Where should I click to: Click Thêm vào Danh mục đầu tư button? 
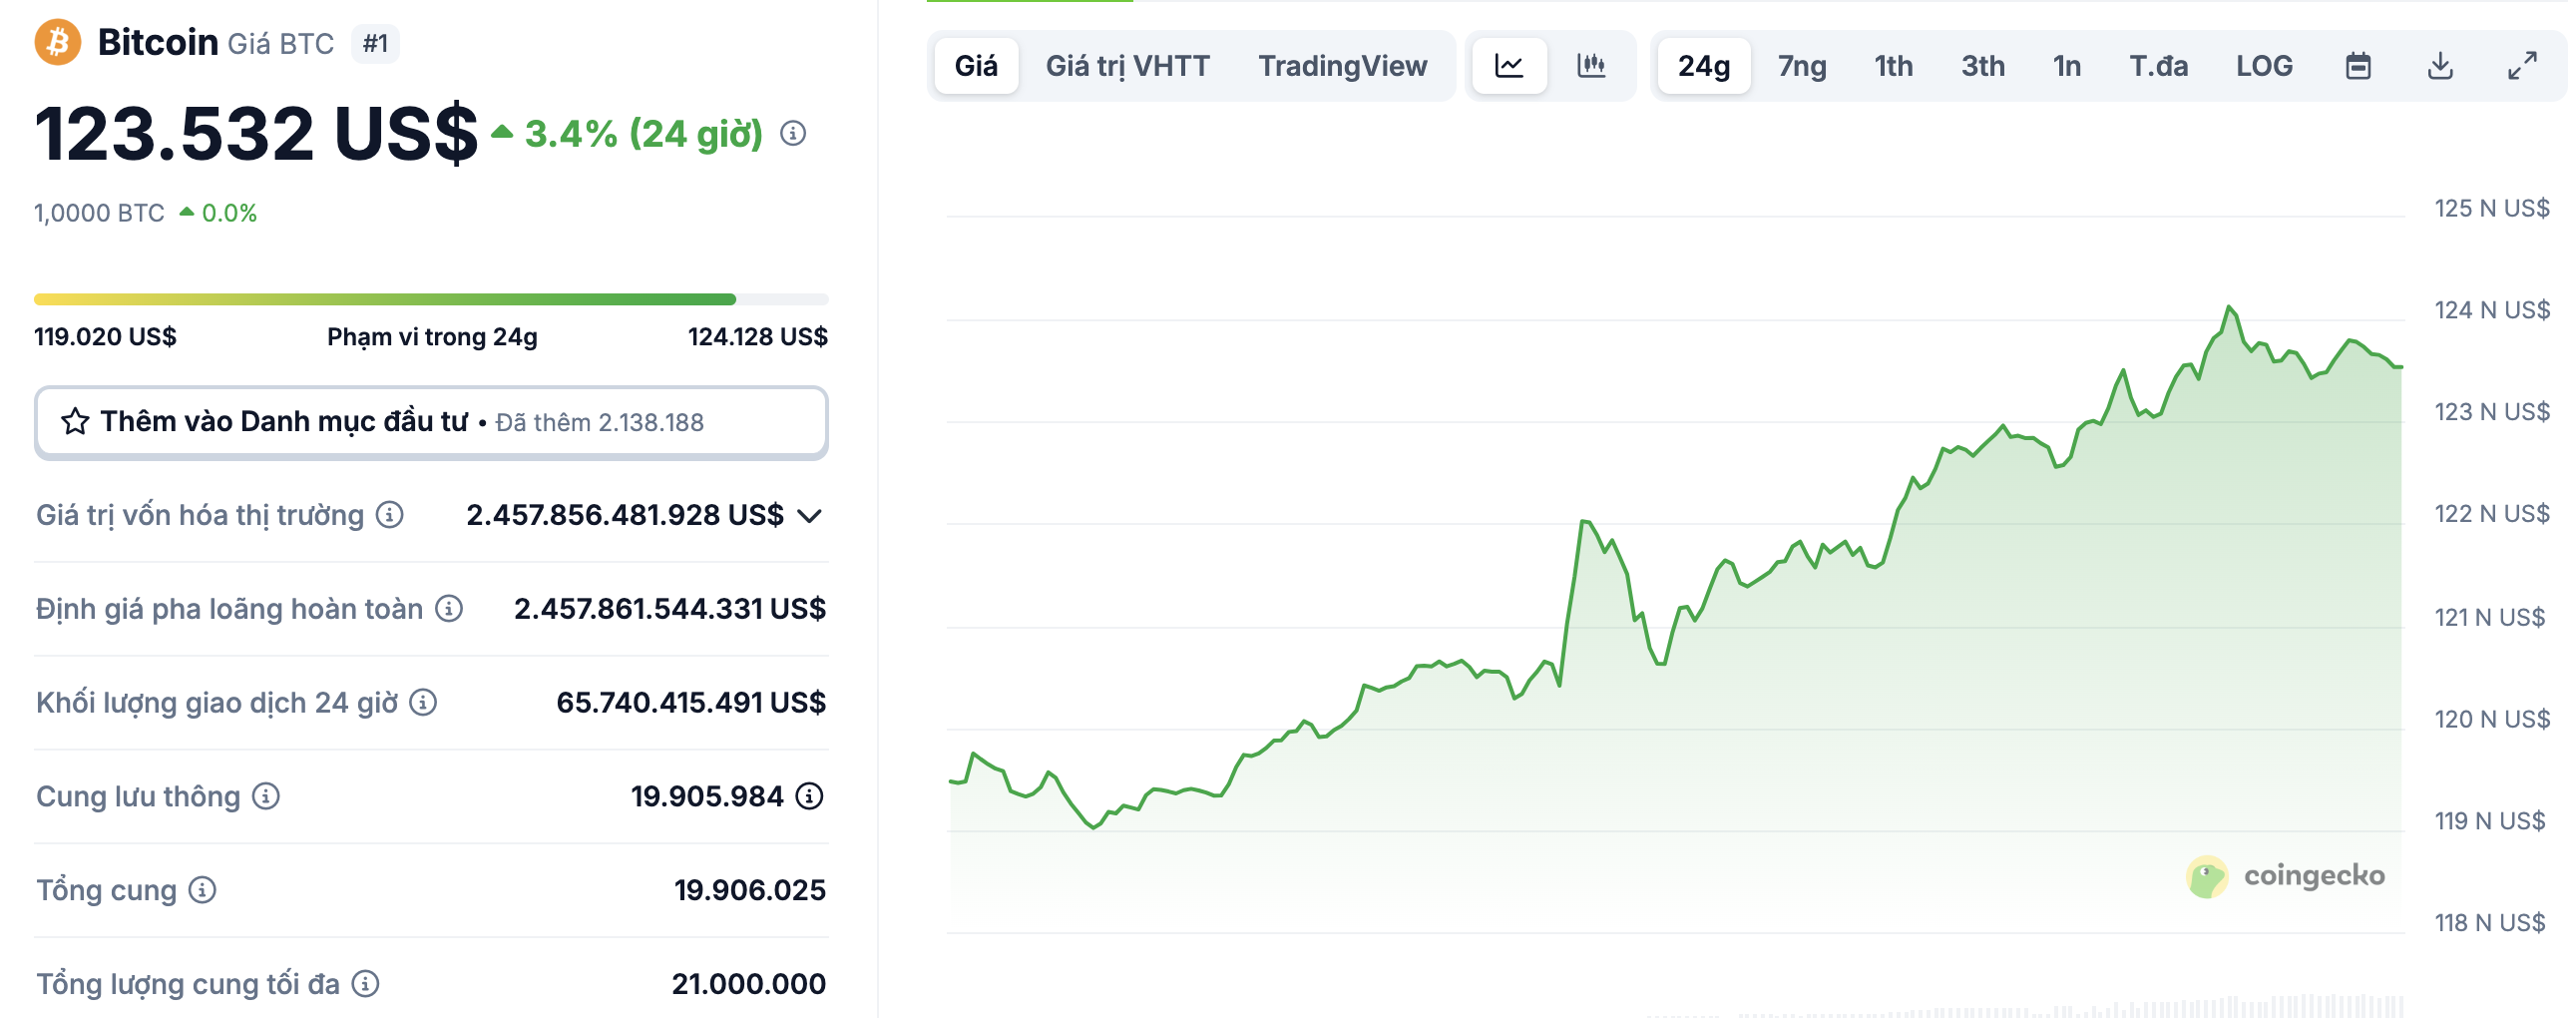pos(431,422)
